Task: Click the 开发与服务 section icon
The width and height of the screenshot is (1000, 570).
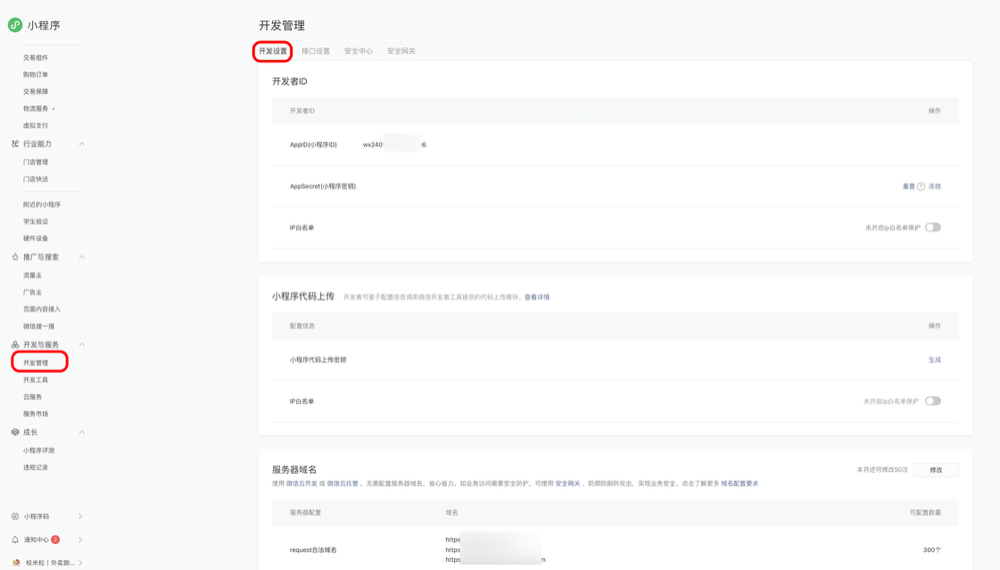Action: click(x=14, y=344)
